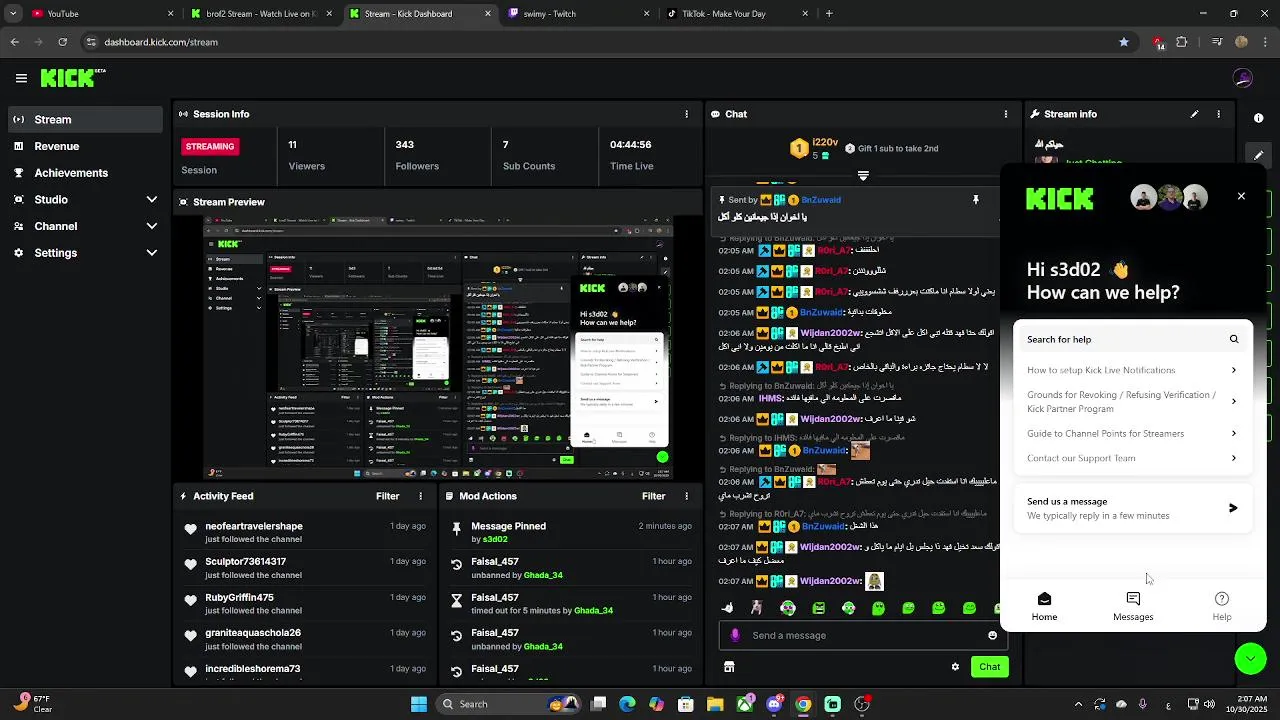The height and width of the screenshot is (720, 1280).
Task: Open Guide to Channel Points for Streamers
Action: point(1132,434)
